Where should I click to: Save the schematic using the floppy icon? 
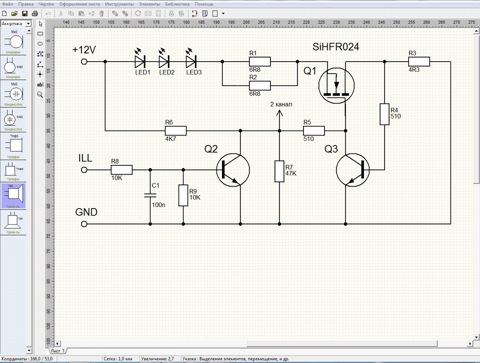coord(24,14)
